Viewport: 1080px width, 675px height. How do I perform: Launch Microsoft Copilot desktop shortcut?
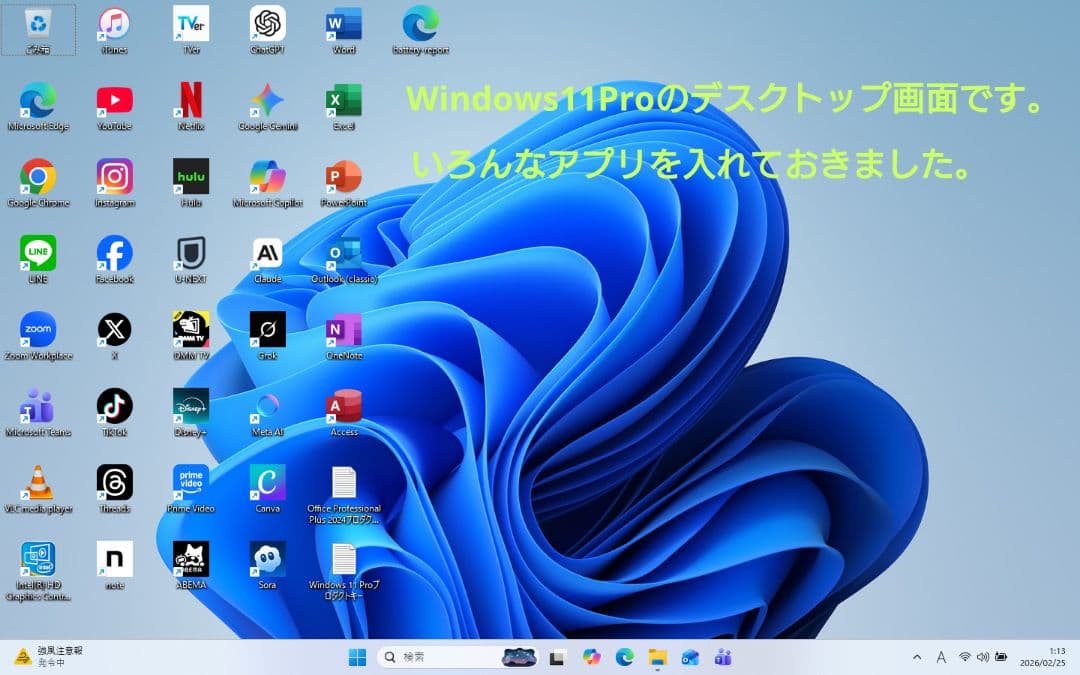pyautogui.click(x=267, y=183)
